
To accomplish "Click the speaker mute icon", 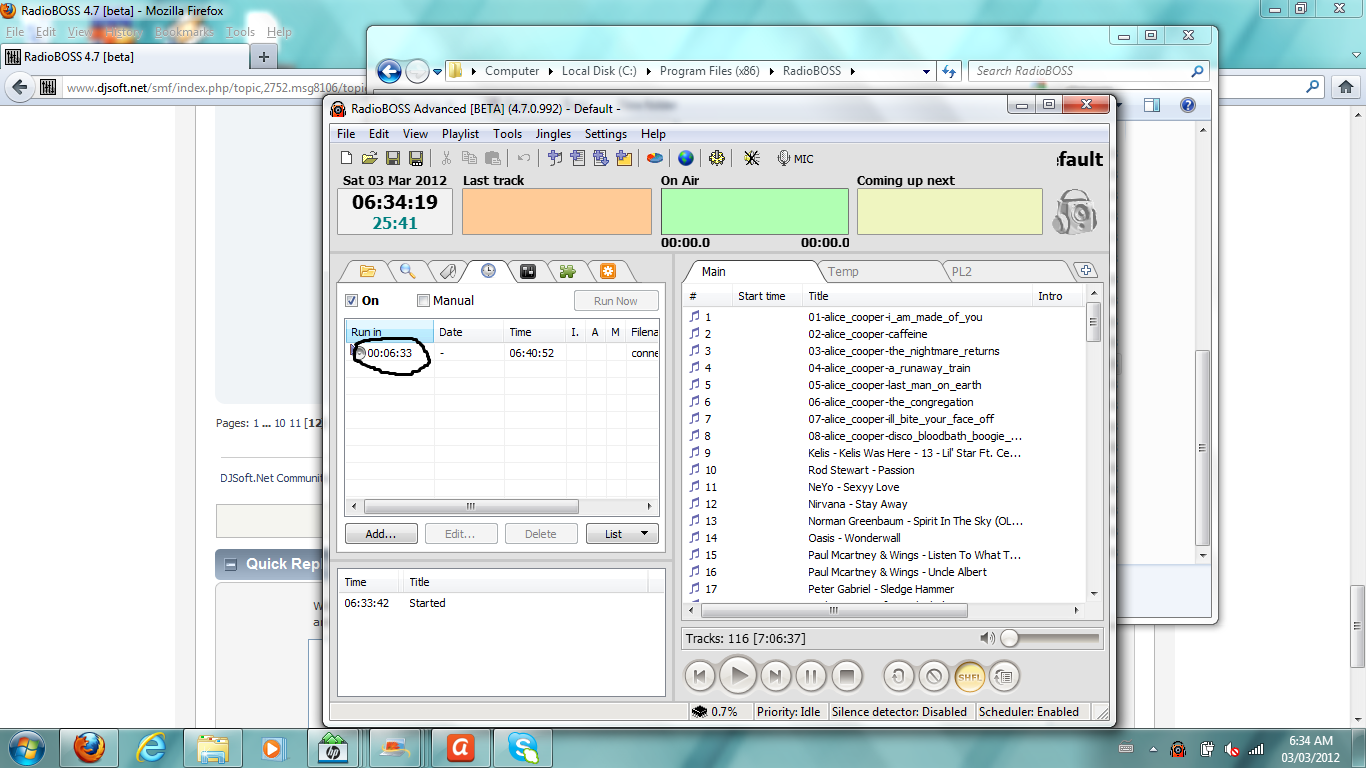I will [988, 638].
